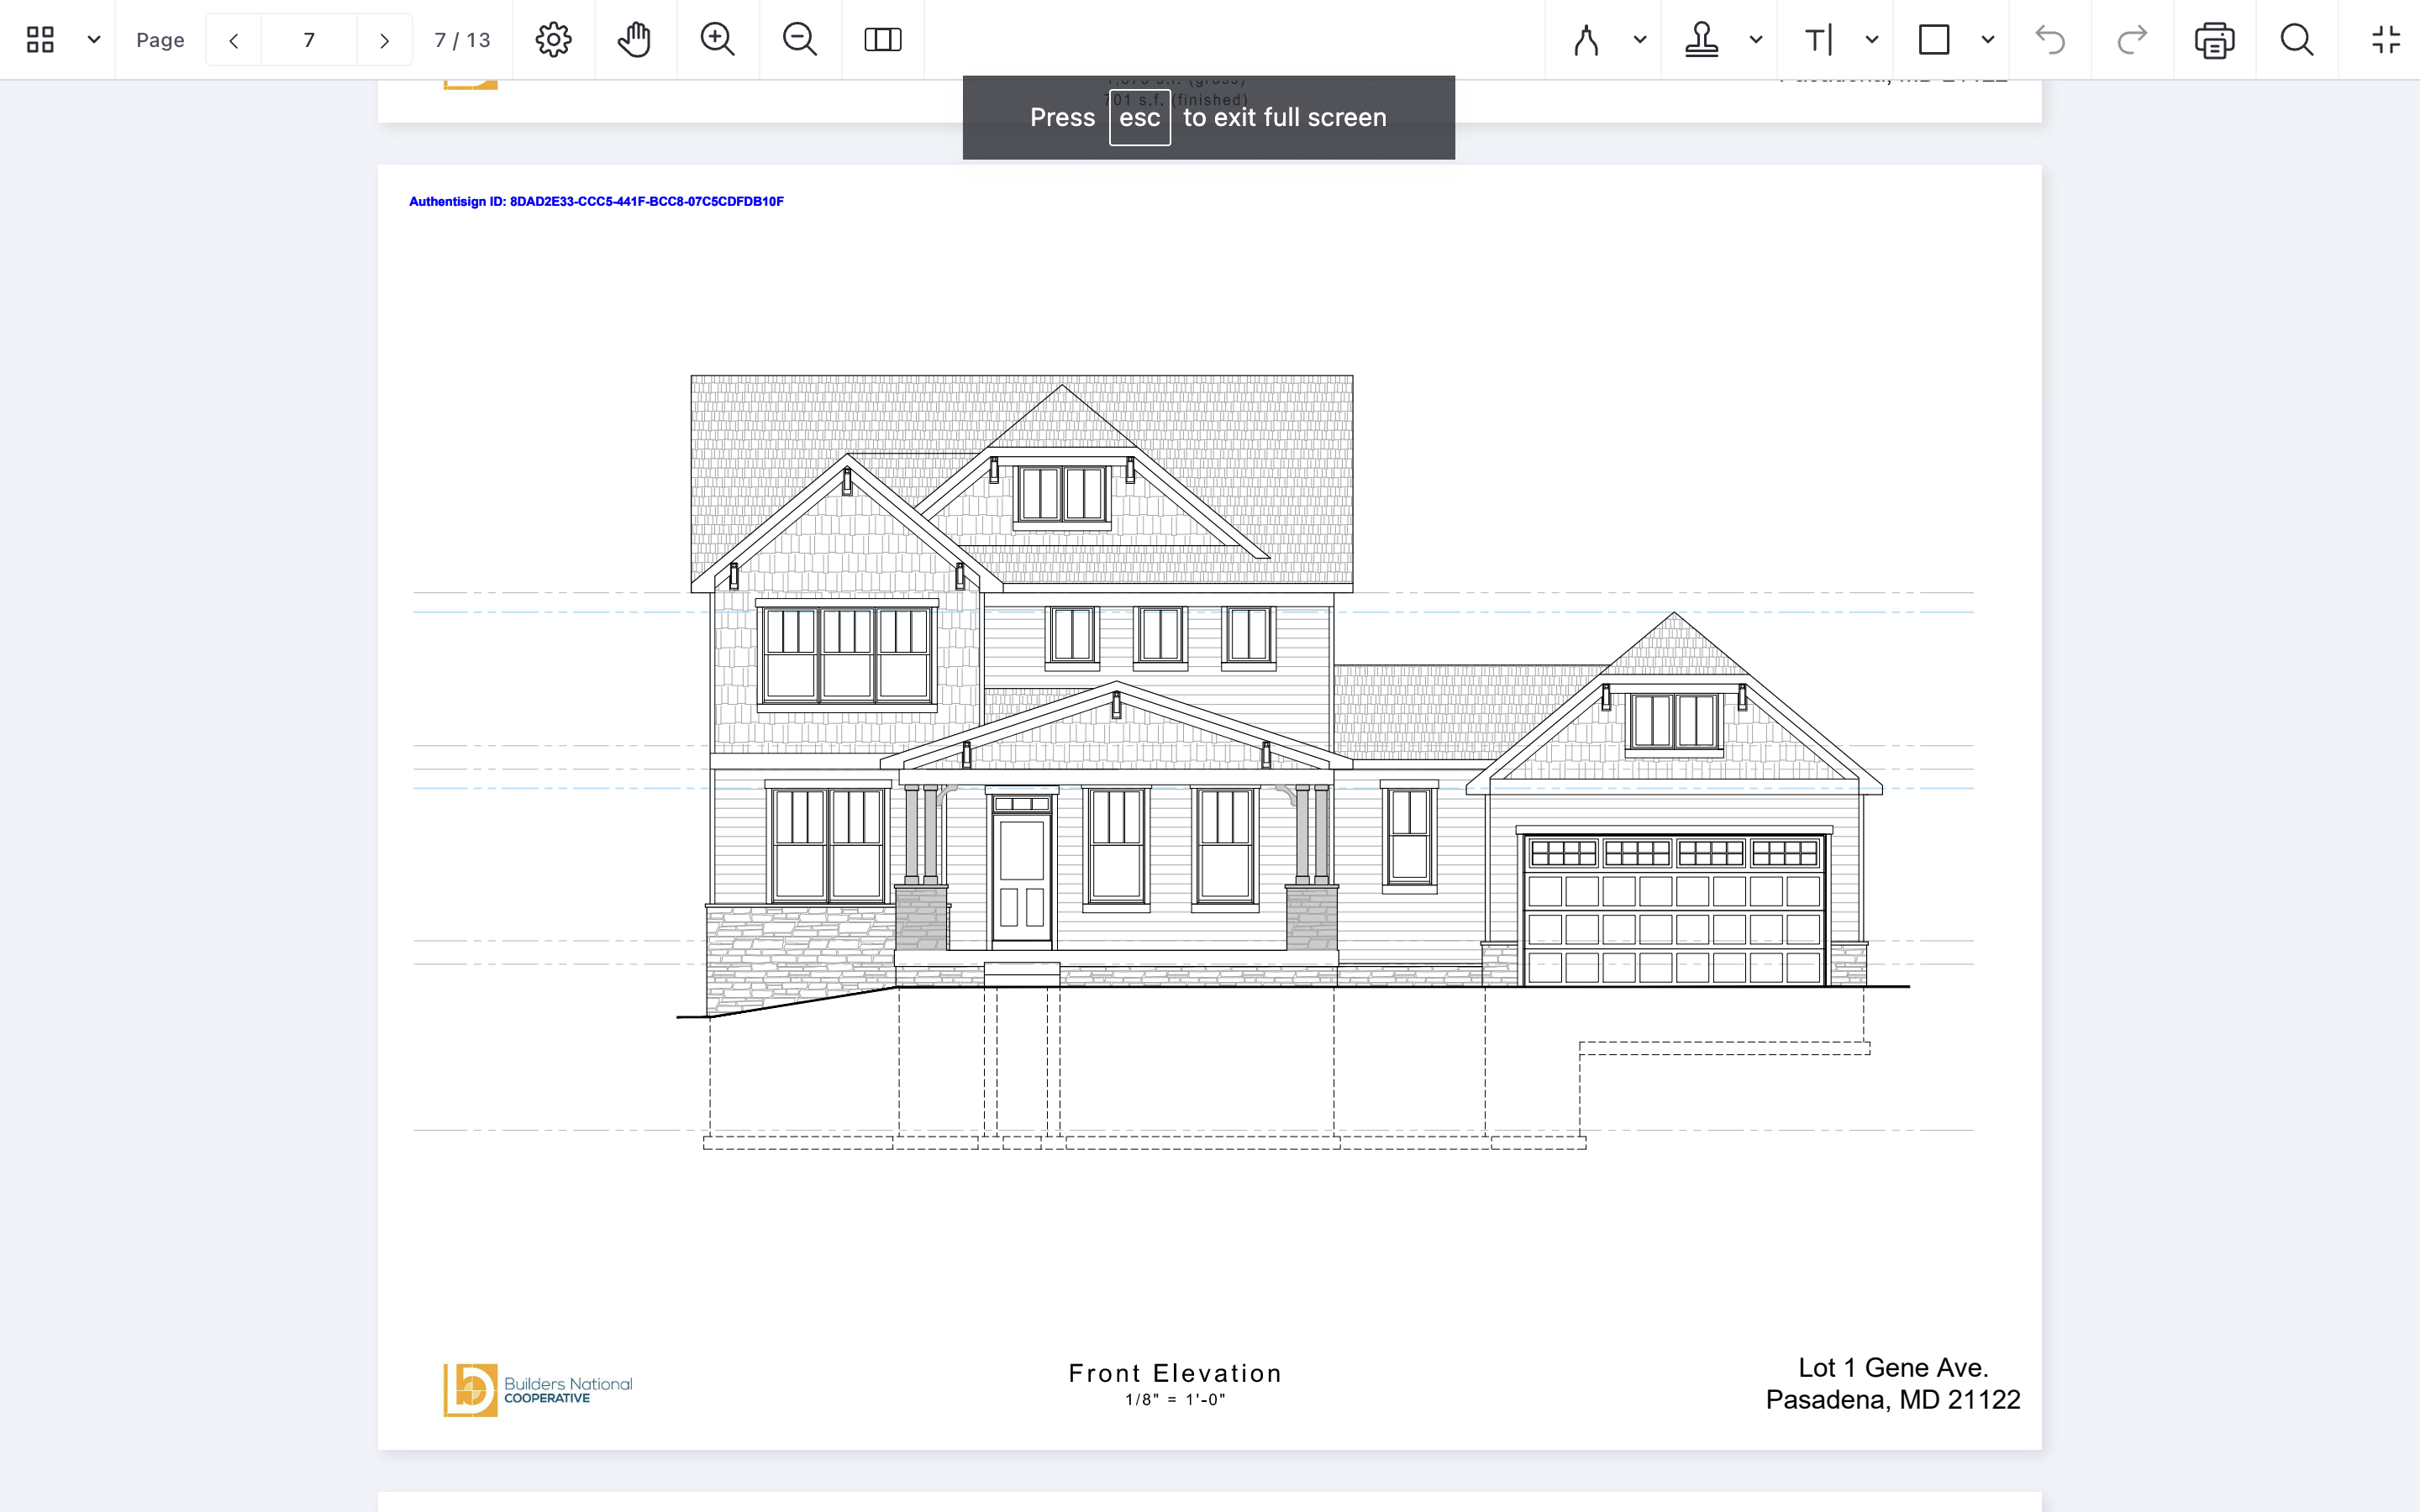Click the Builders National Cooperative logo
This screenshot has height=1512, width=2420.
pyautogui.click(x=538, y=1390)
